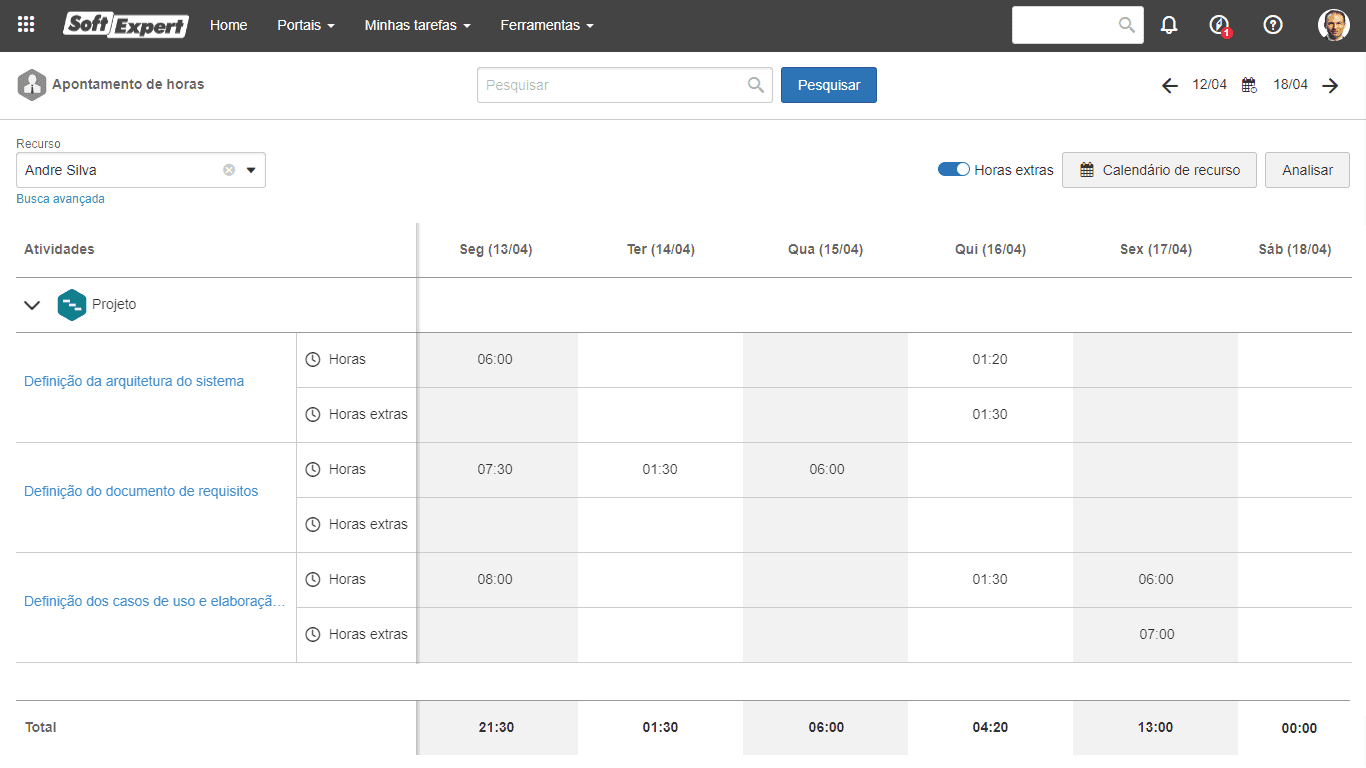Viewport: 1366px width, 768px height.
Task: Open Busca avançada link
Action: 60,199
